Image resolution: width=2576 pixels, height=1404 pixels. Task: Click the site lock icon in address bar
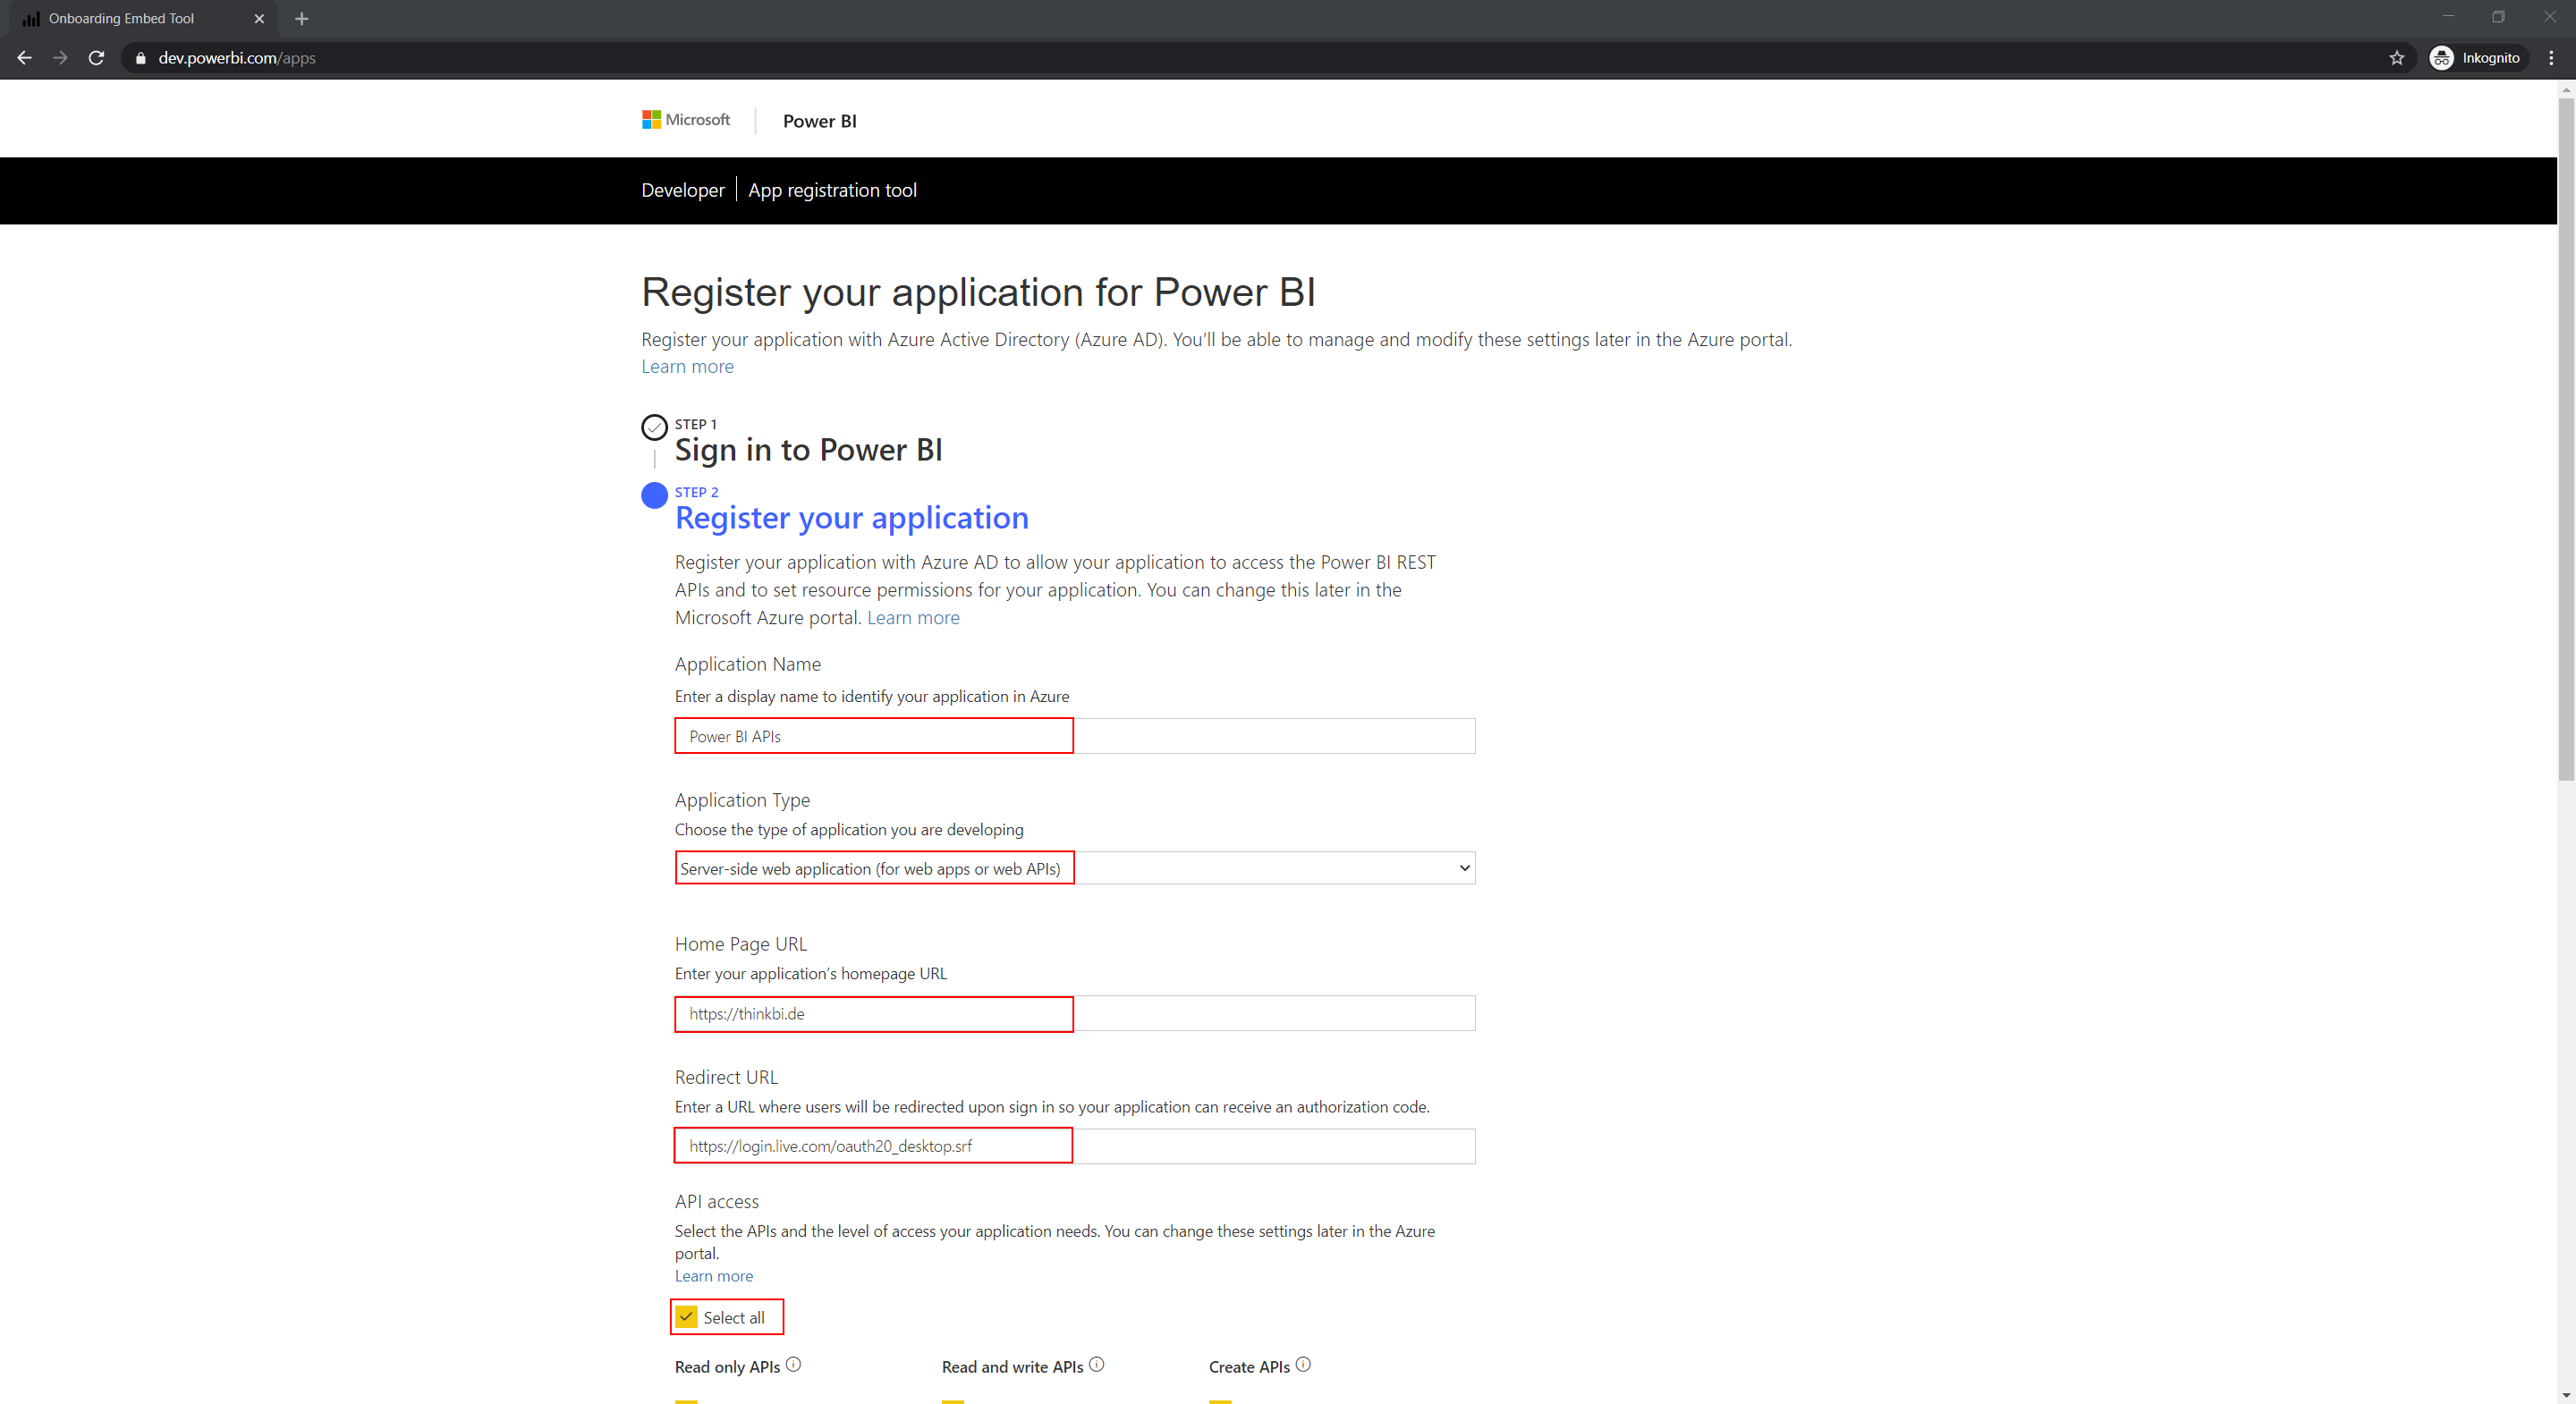[x=140, y=58]
